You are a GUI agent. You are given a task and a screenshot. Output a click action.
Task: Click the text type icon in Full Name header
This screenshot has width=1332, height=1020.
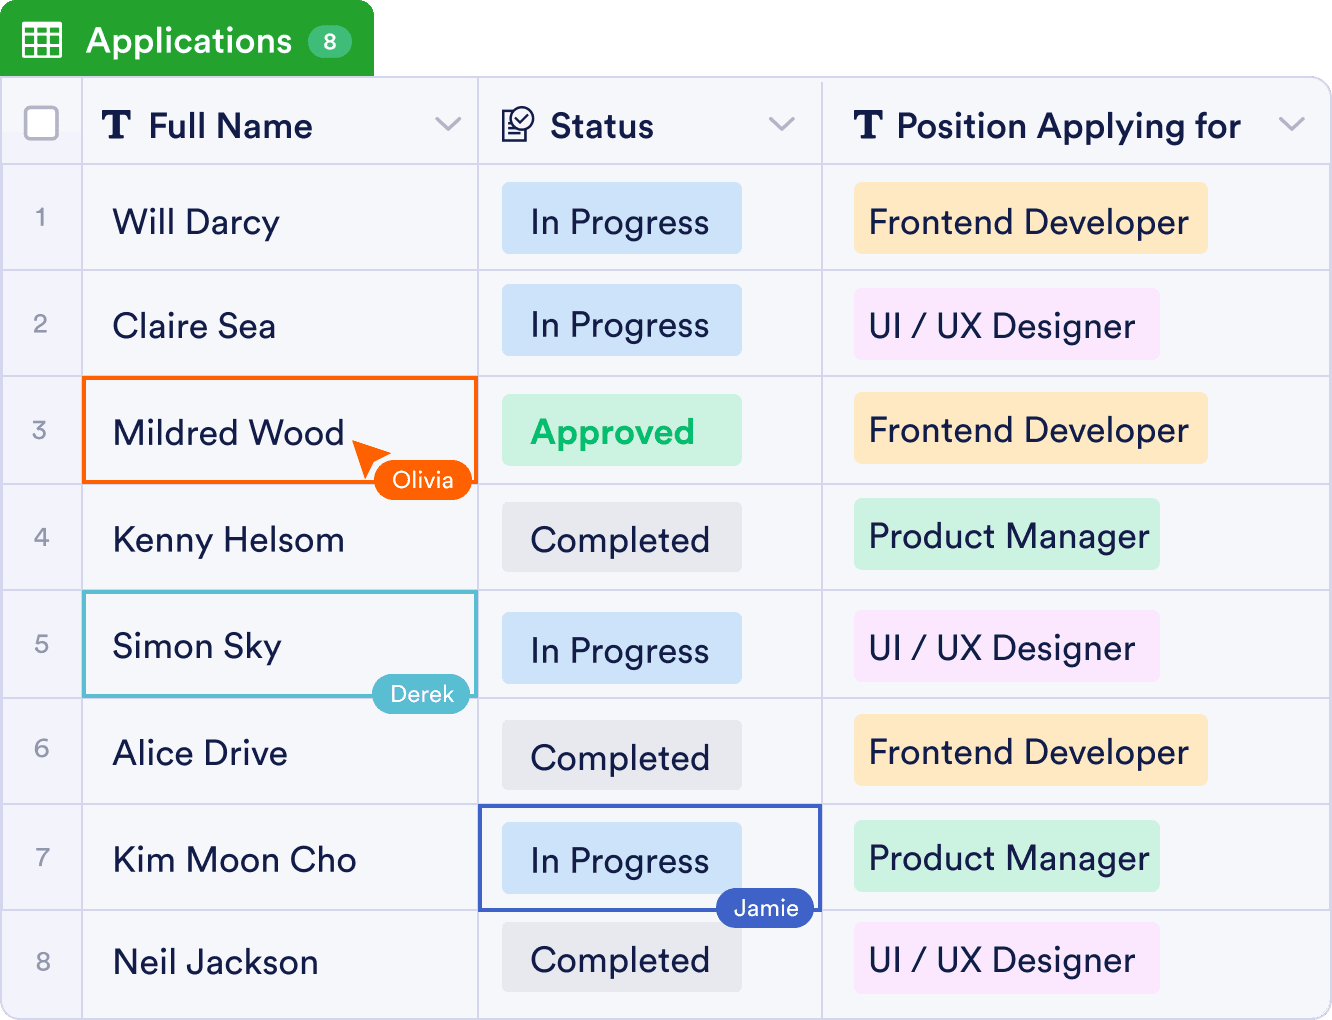click(116, 125)
